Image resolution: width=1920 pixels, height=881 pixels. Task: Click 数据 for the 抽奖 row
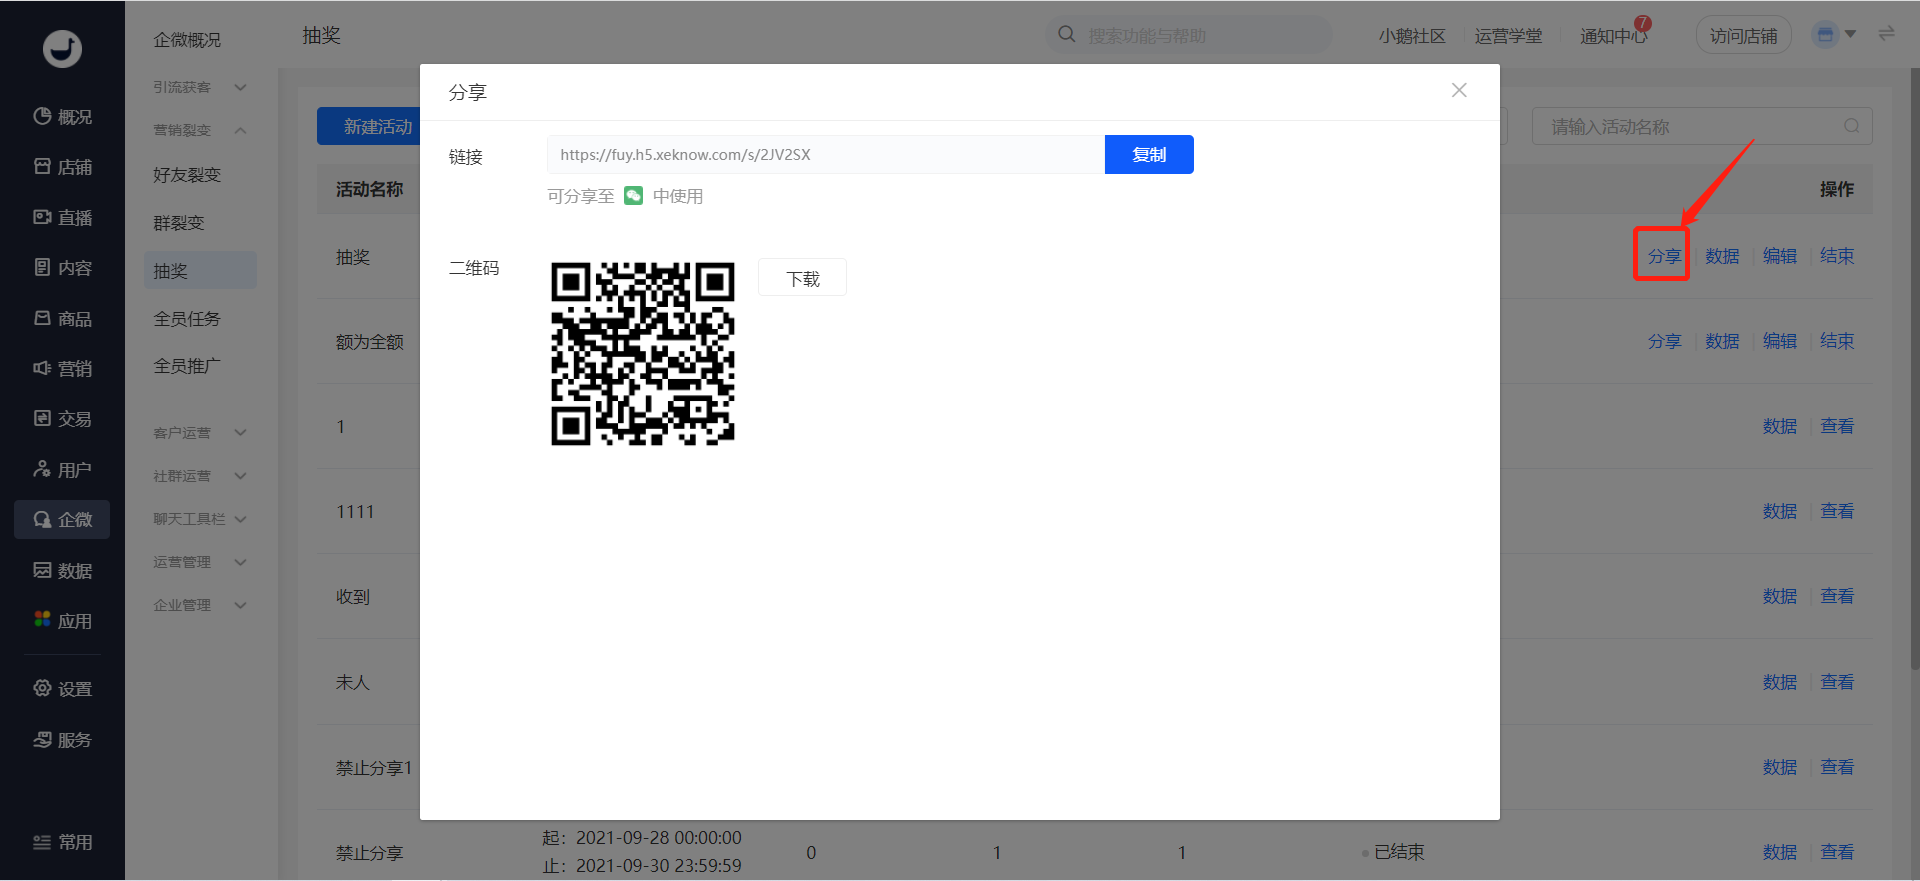1722,256
